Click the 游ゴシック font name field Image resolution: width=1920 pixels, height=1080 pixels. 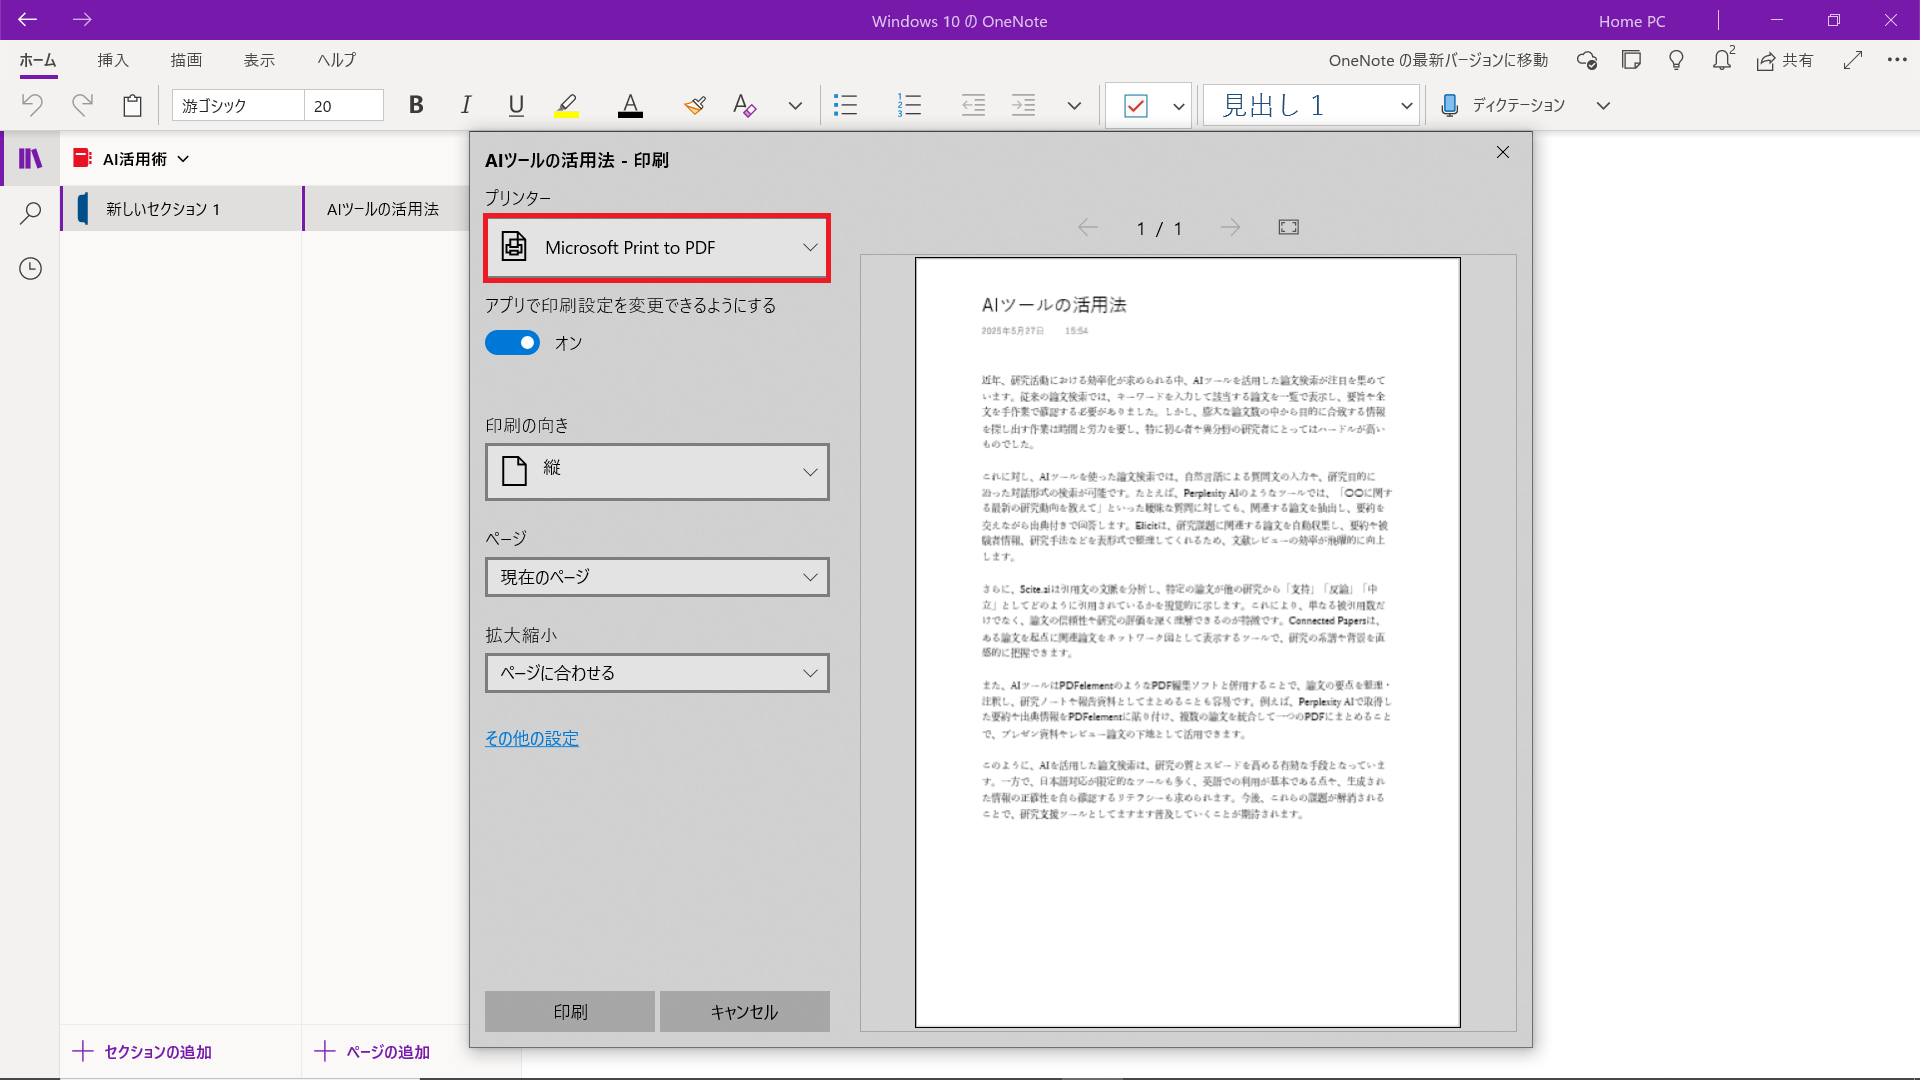238,105
